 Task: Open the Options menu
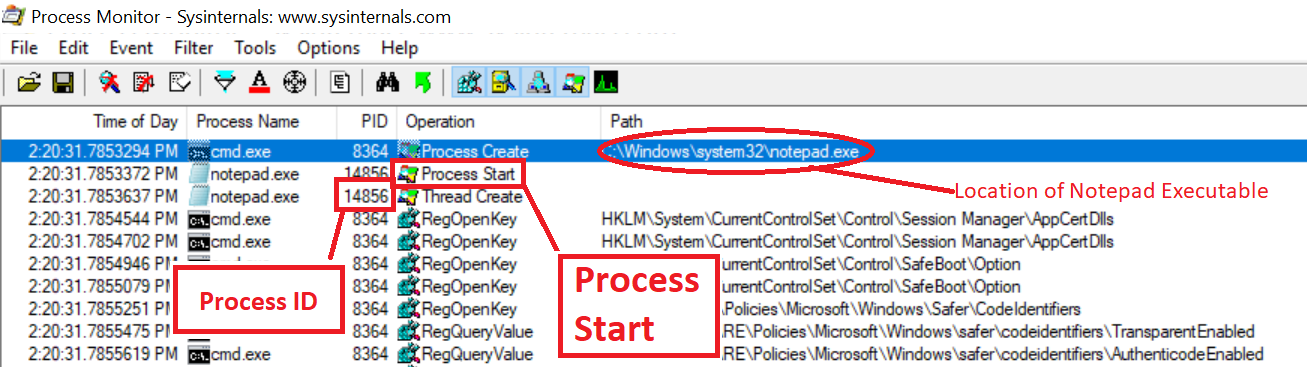click(328, 48)
